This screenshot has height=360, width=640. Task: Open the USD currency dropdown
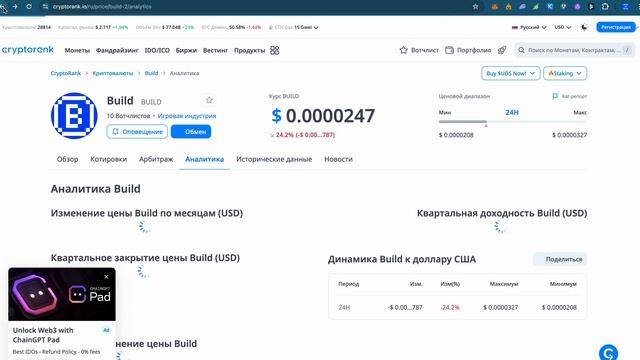coord(562,27)
